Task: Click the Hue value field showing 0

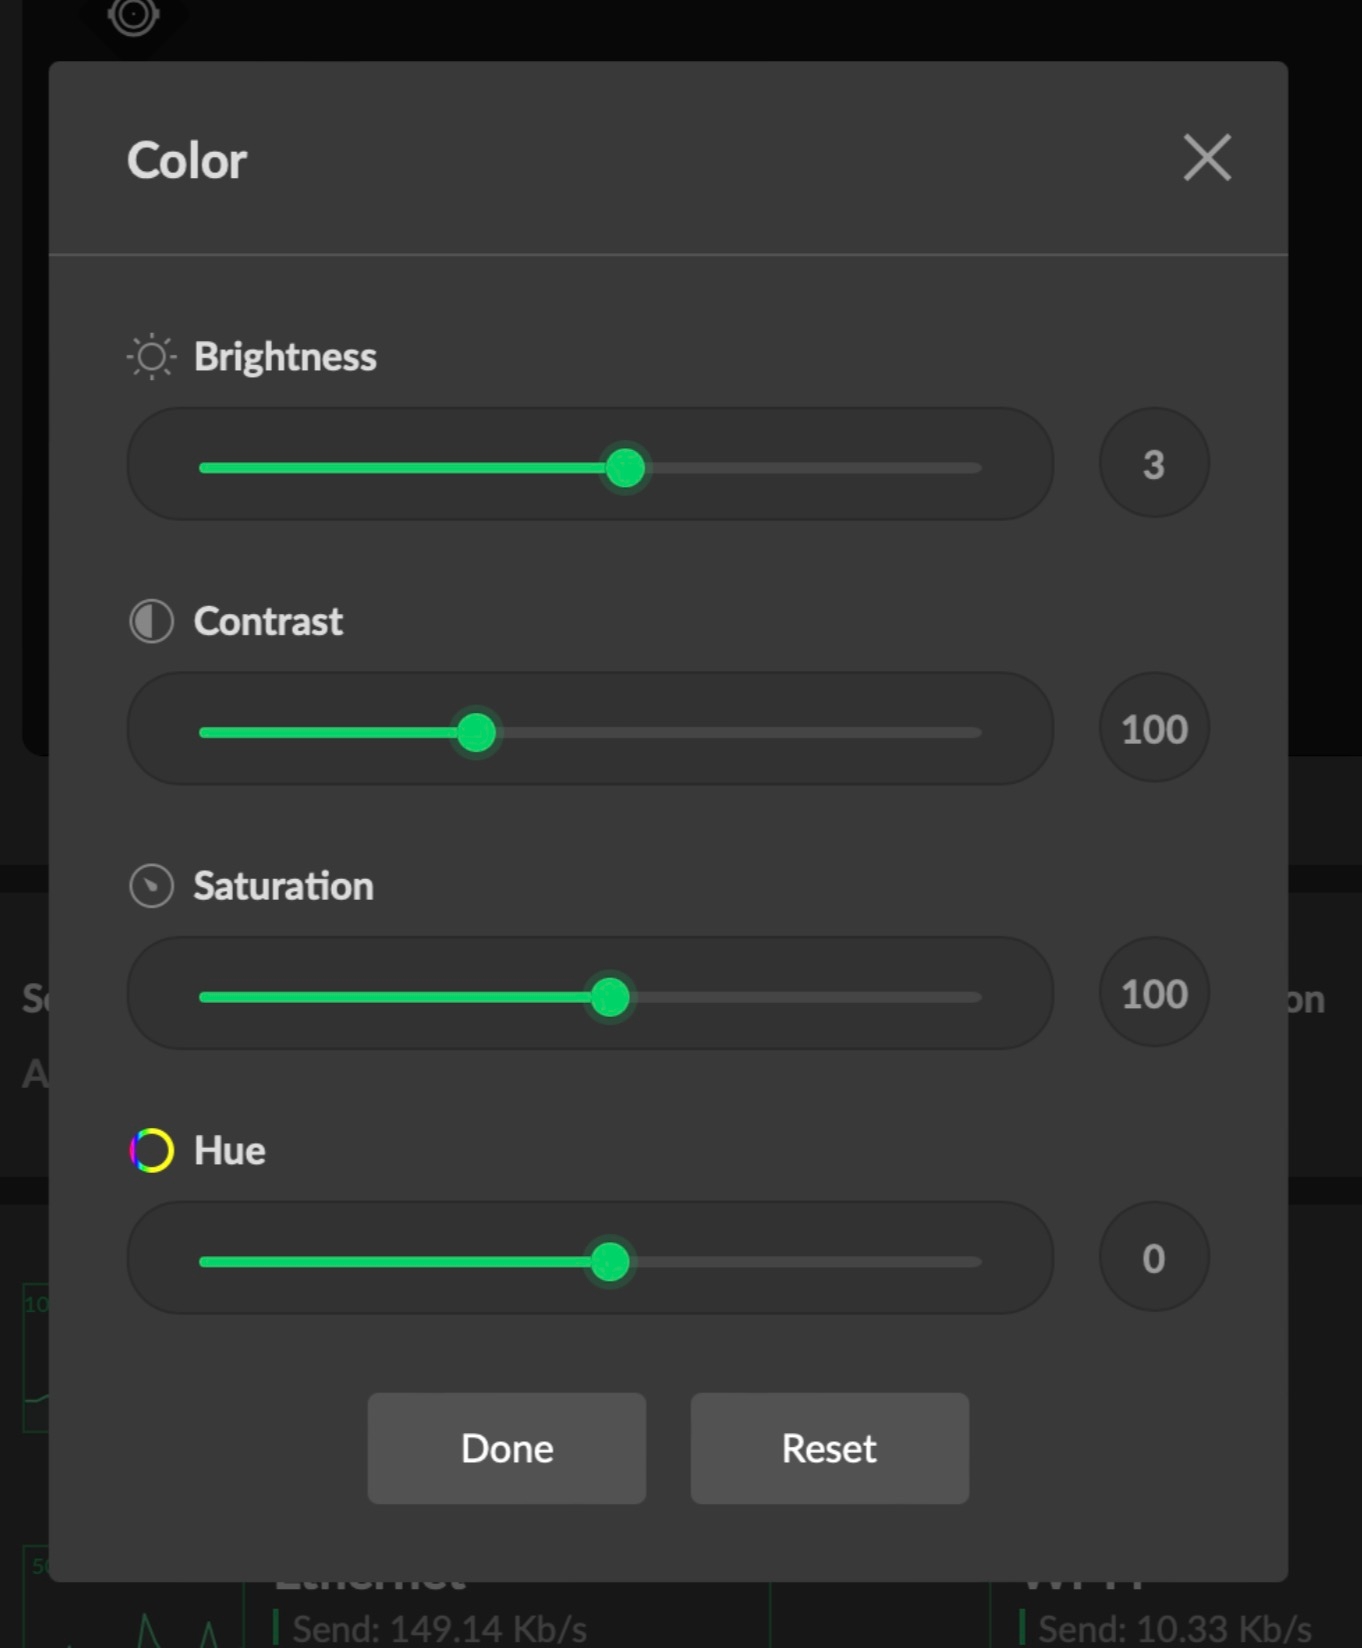Action: 1154,1258
